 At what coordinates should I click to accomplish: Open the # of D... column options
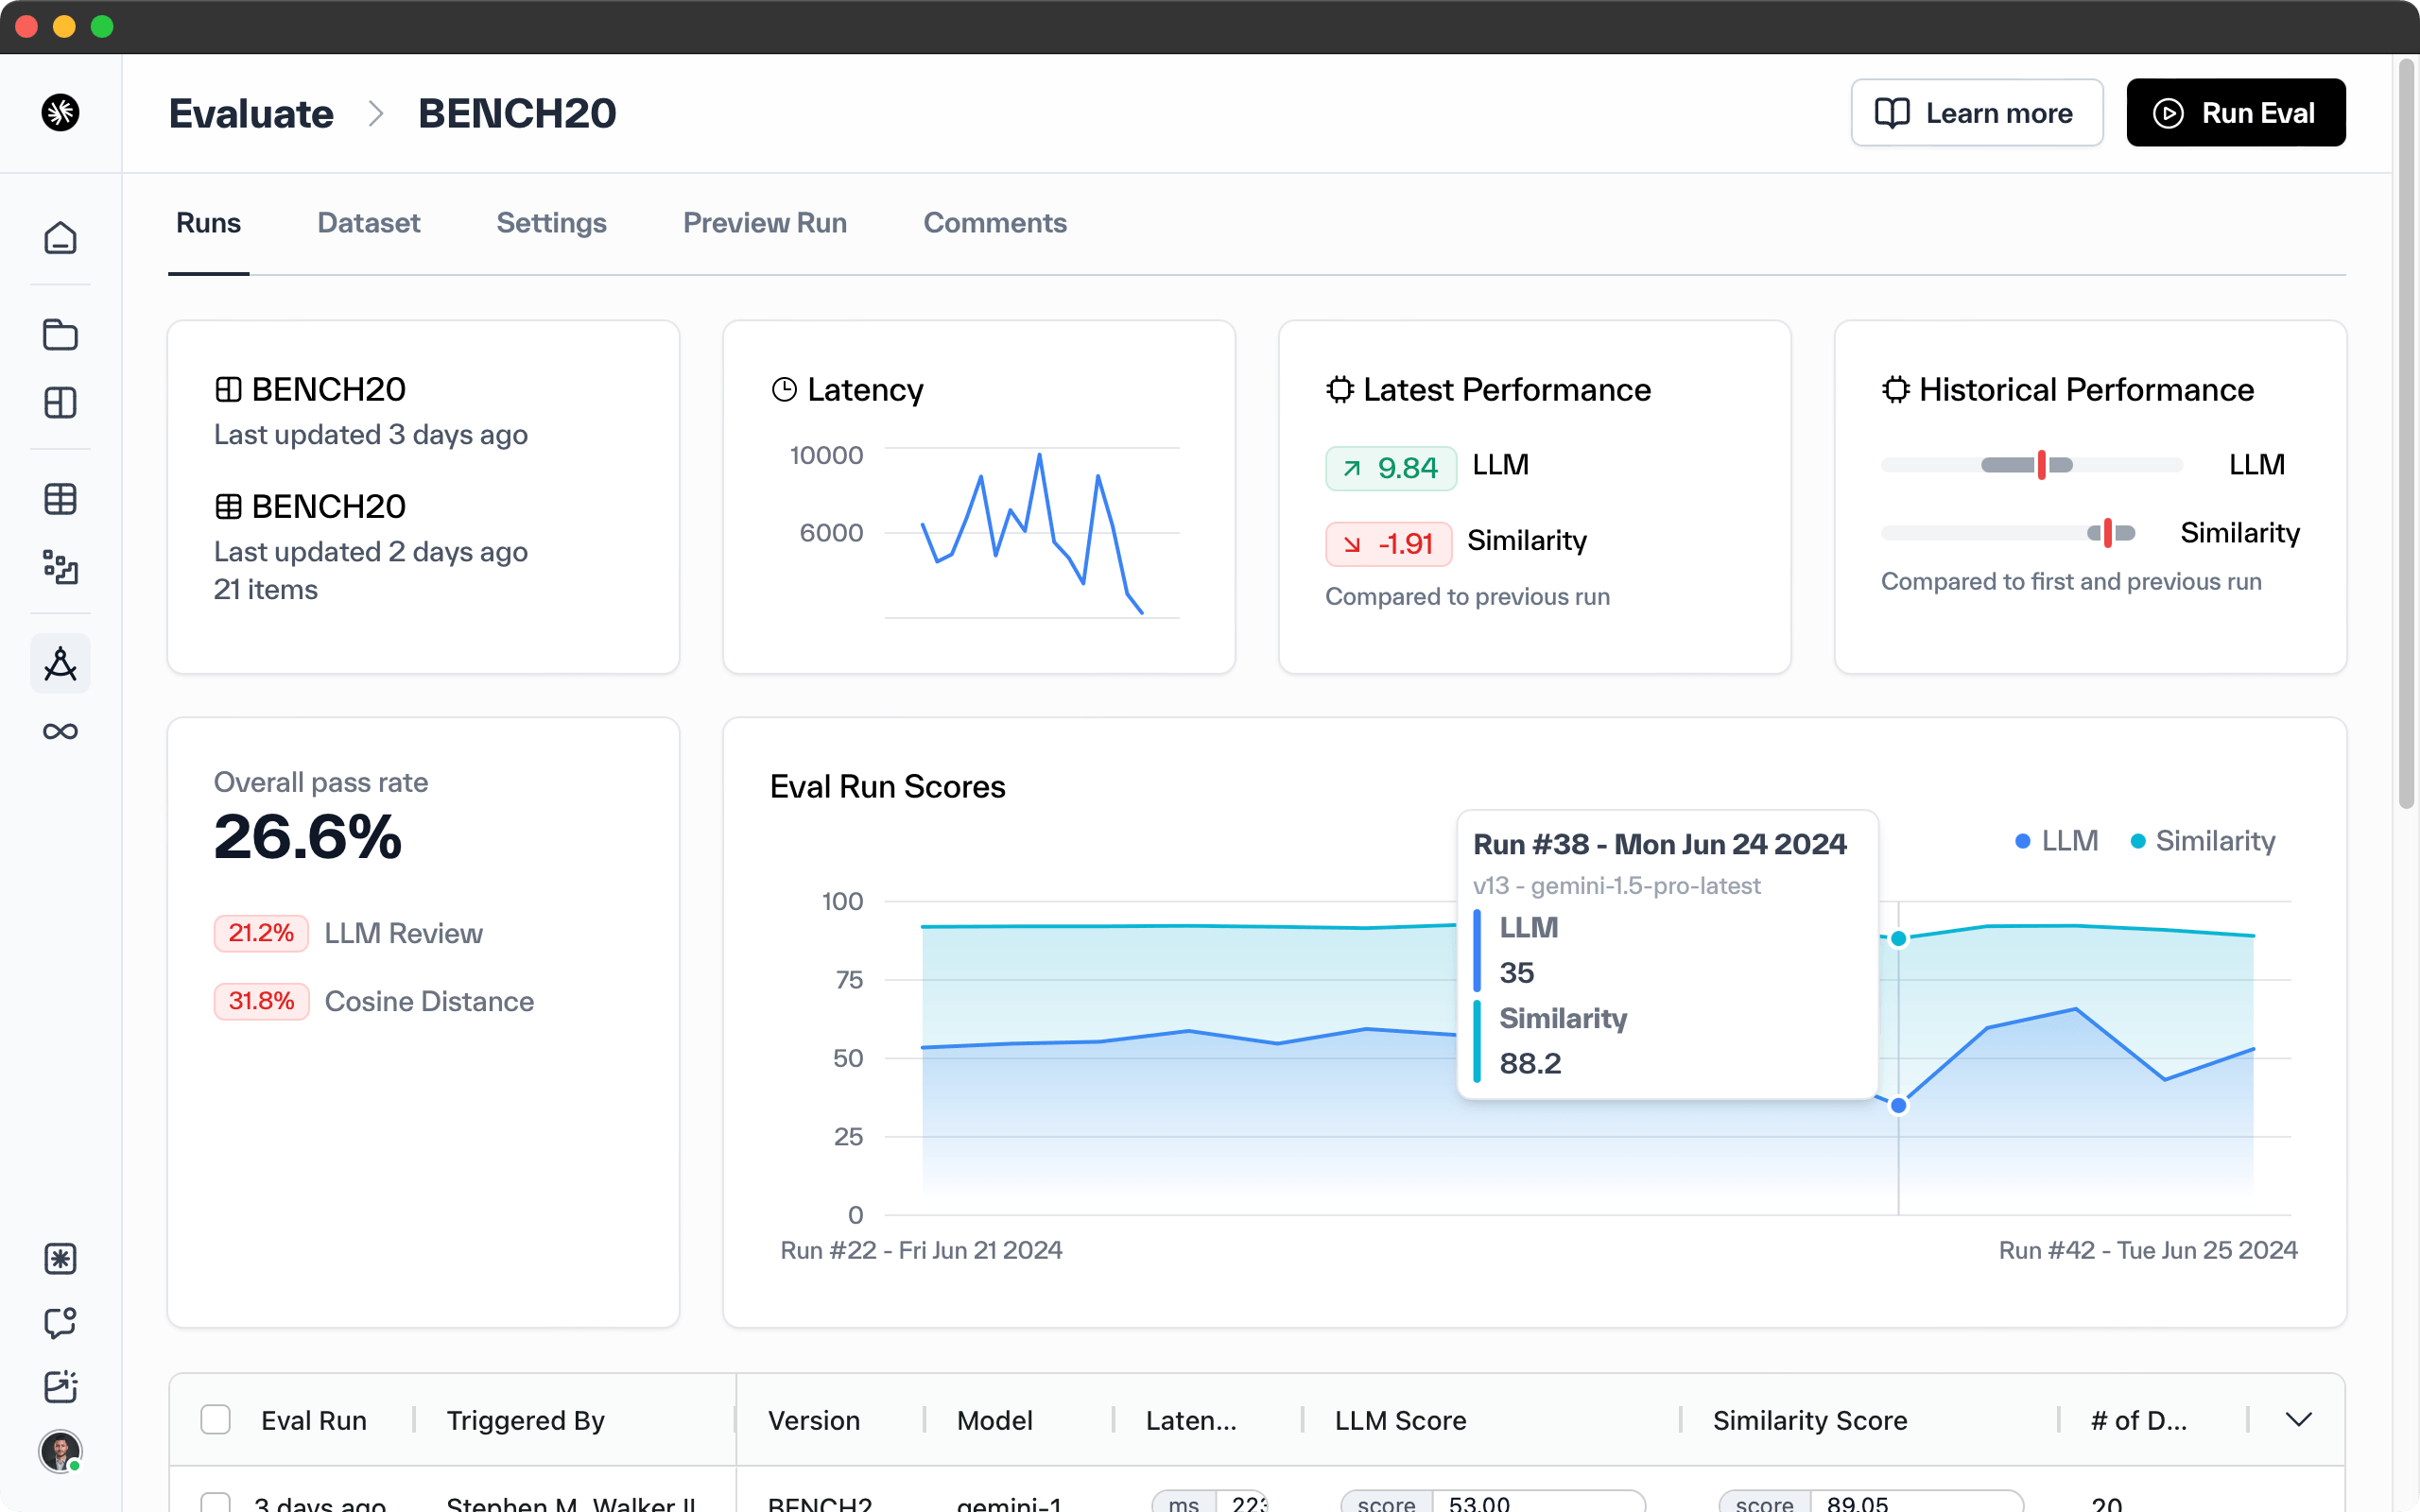[2140, 1419]
